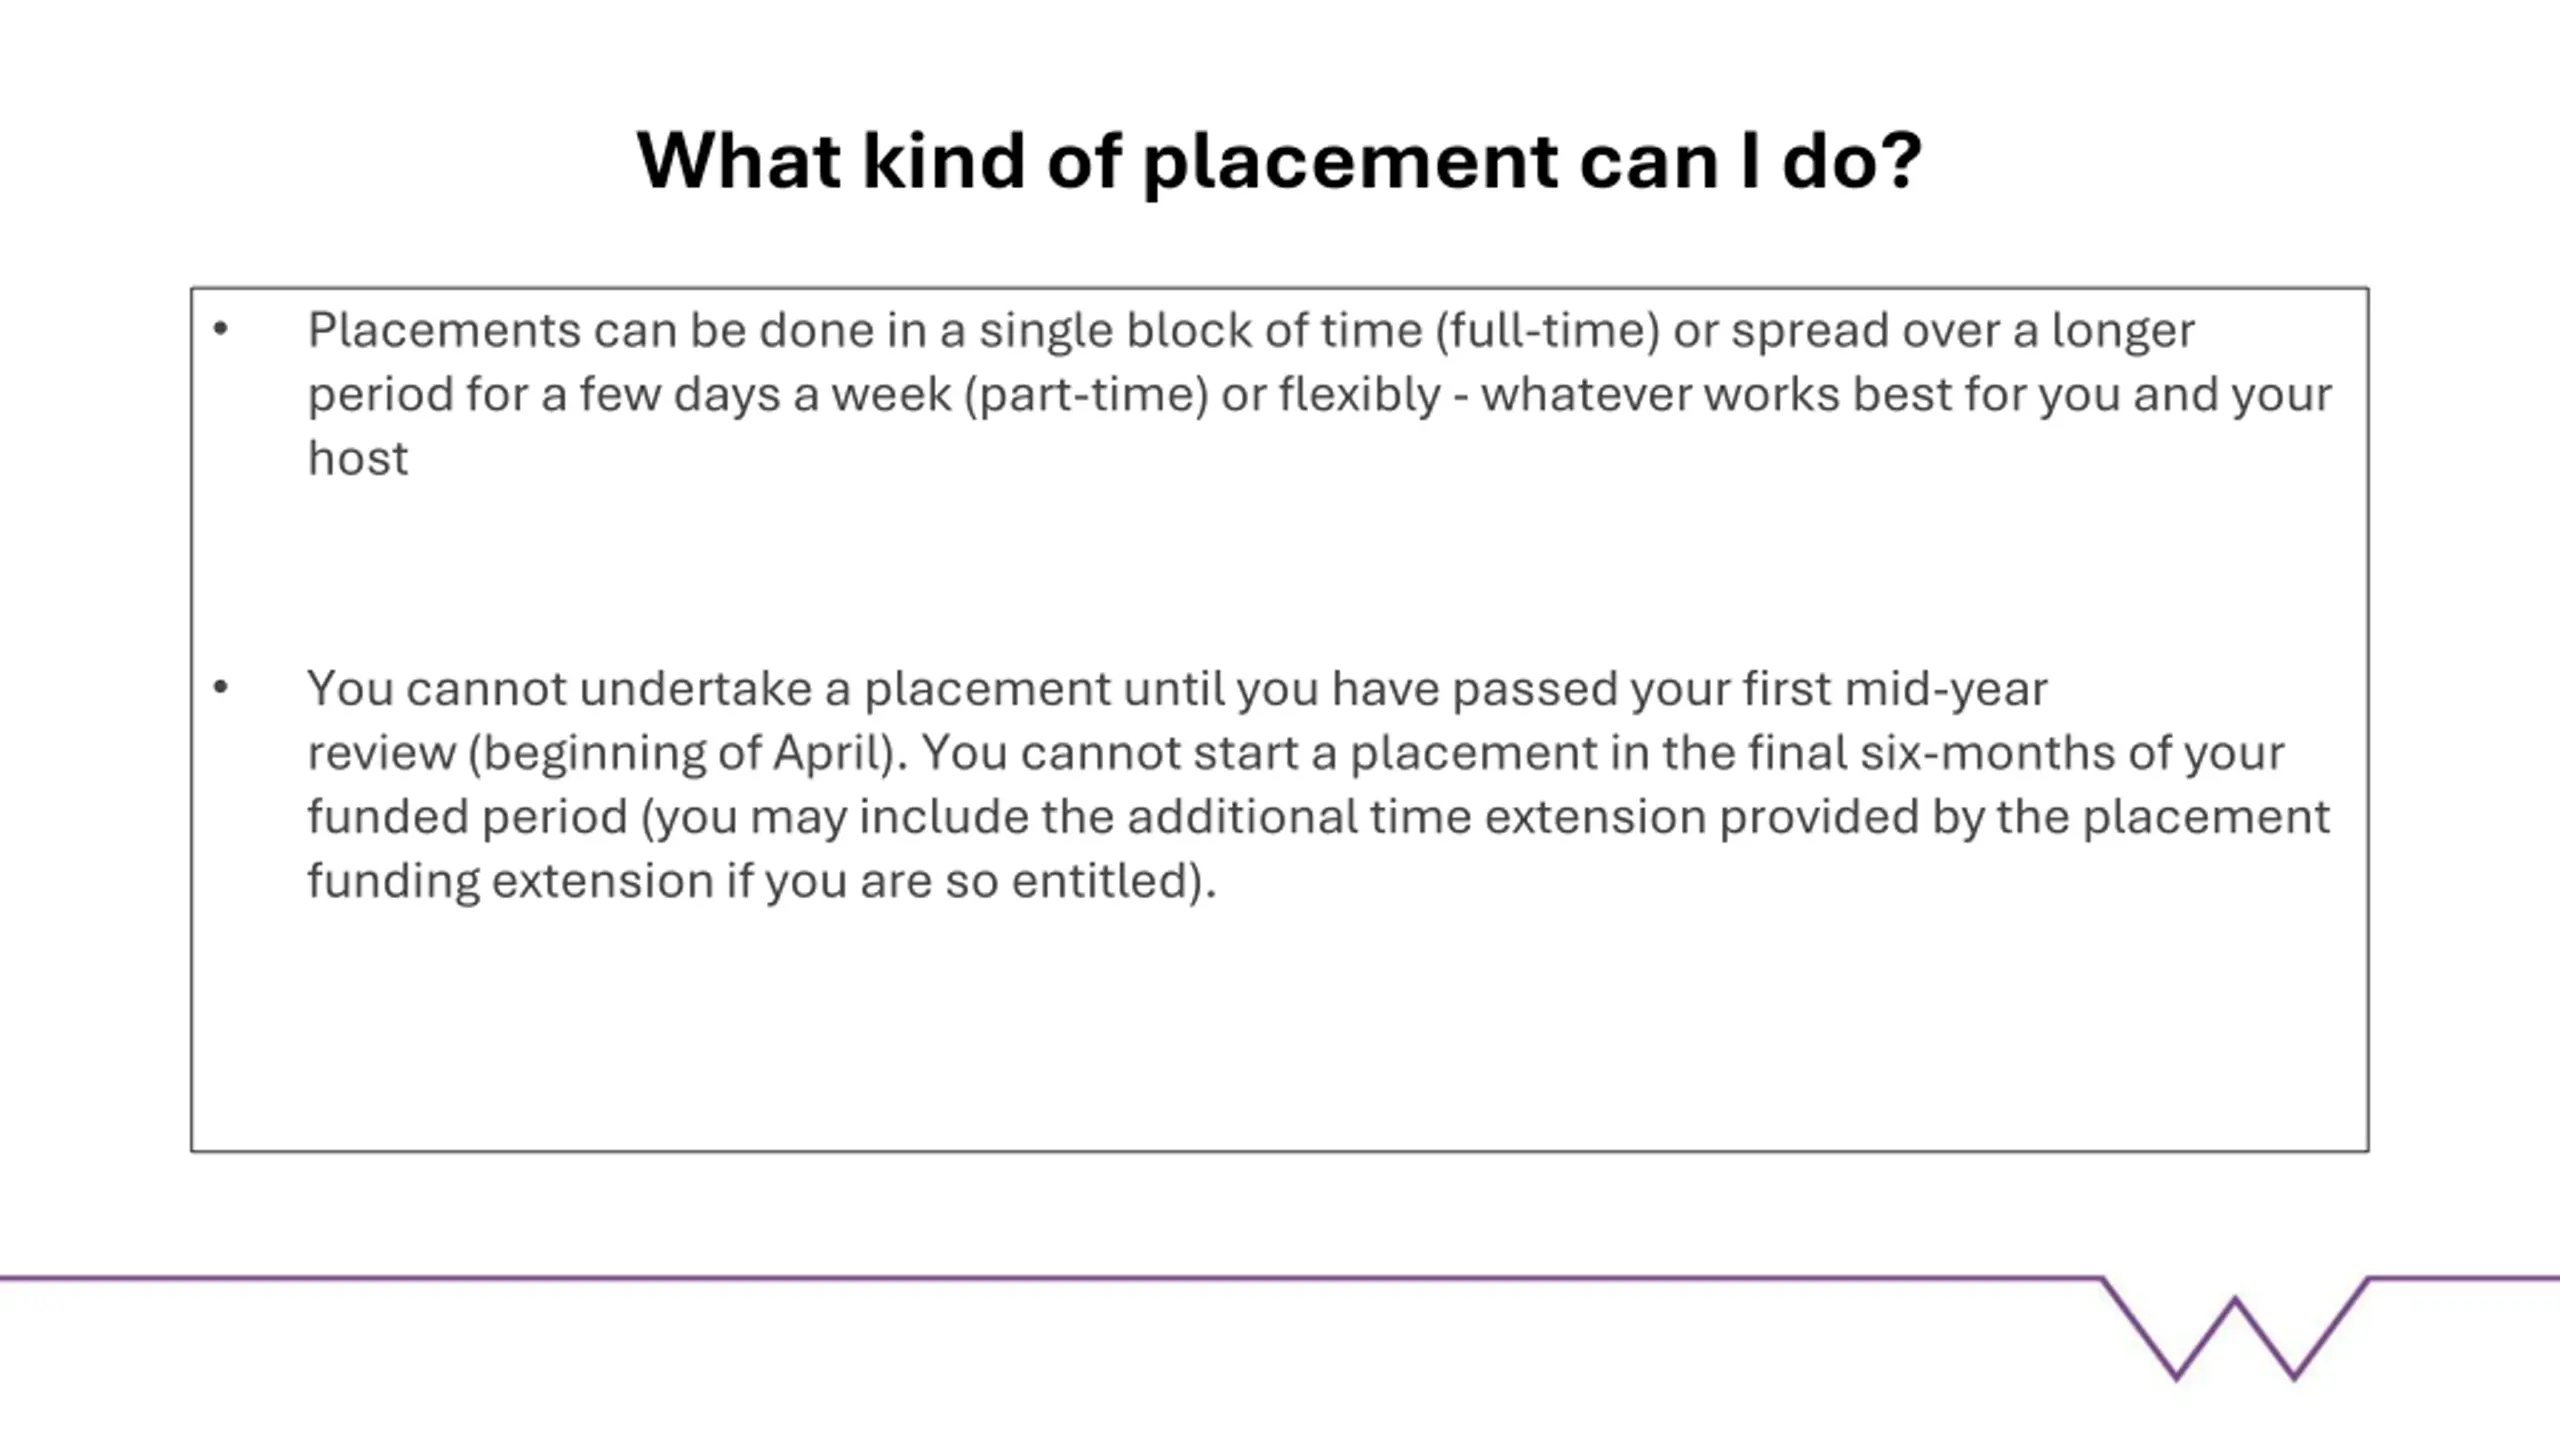Click the word 'Placements' in the first bullet
The width and height of the screenshot is (2560, 1440).
click(444, 330)
